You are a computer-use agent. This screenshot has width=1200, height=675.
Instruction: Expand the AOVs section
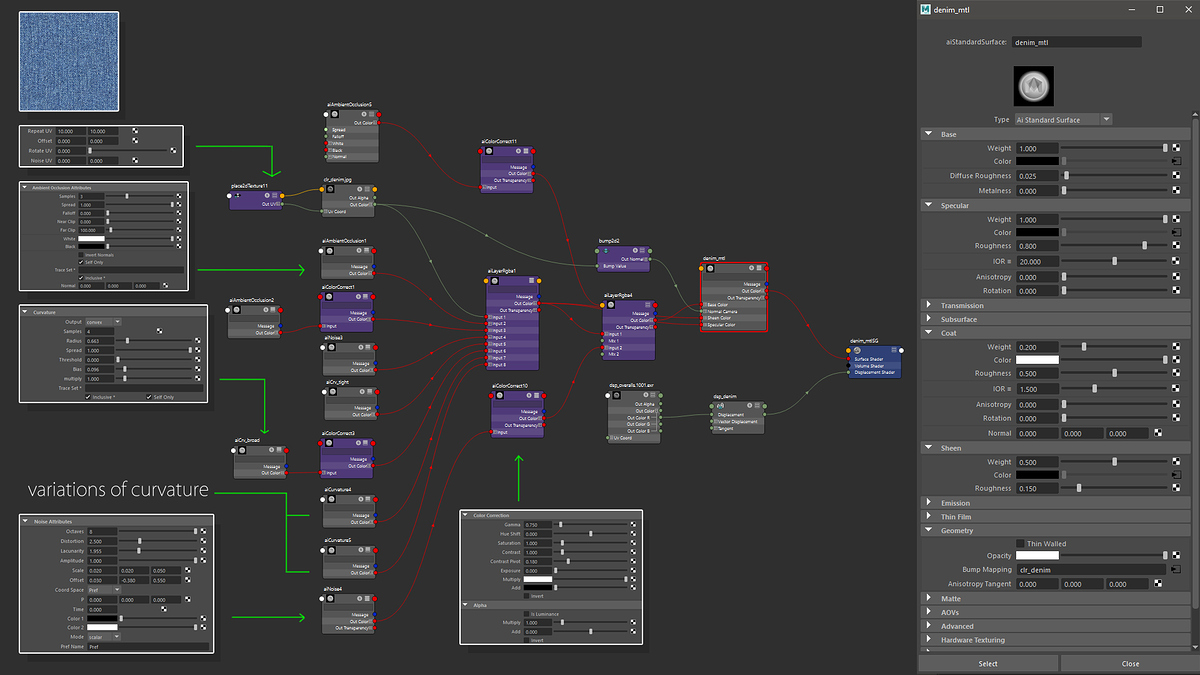tap(929, 612)
